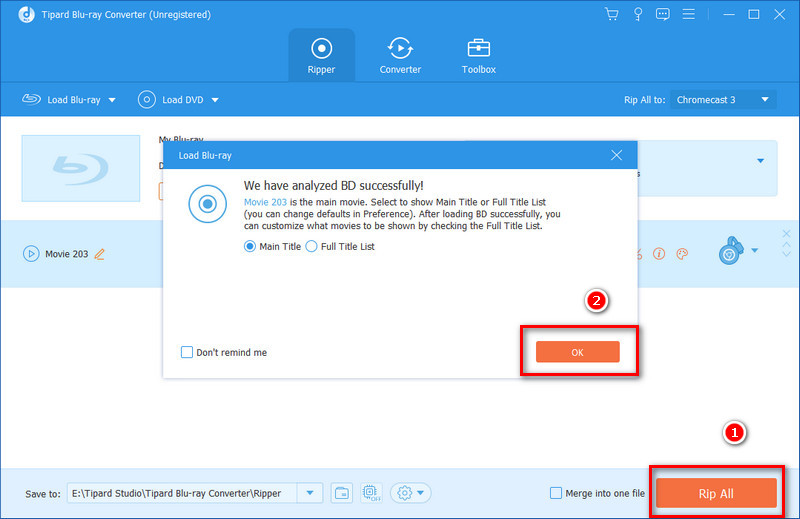Rename Movie 203 with the pencil icon
The width and height of the screenshot is (800, 519).
pos(99,254)
